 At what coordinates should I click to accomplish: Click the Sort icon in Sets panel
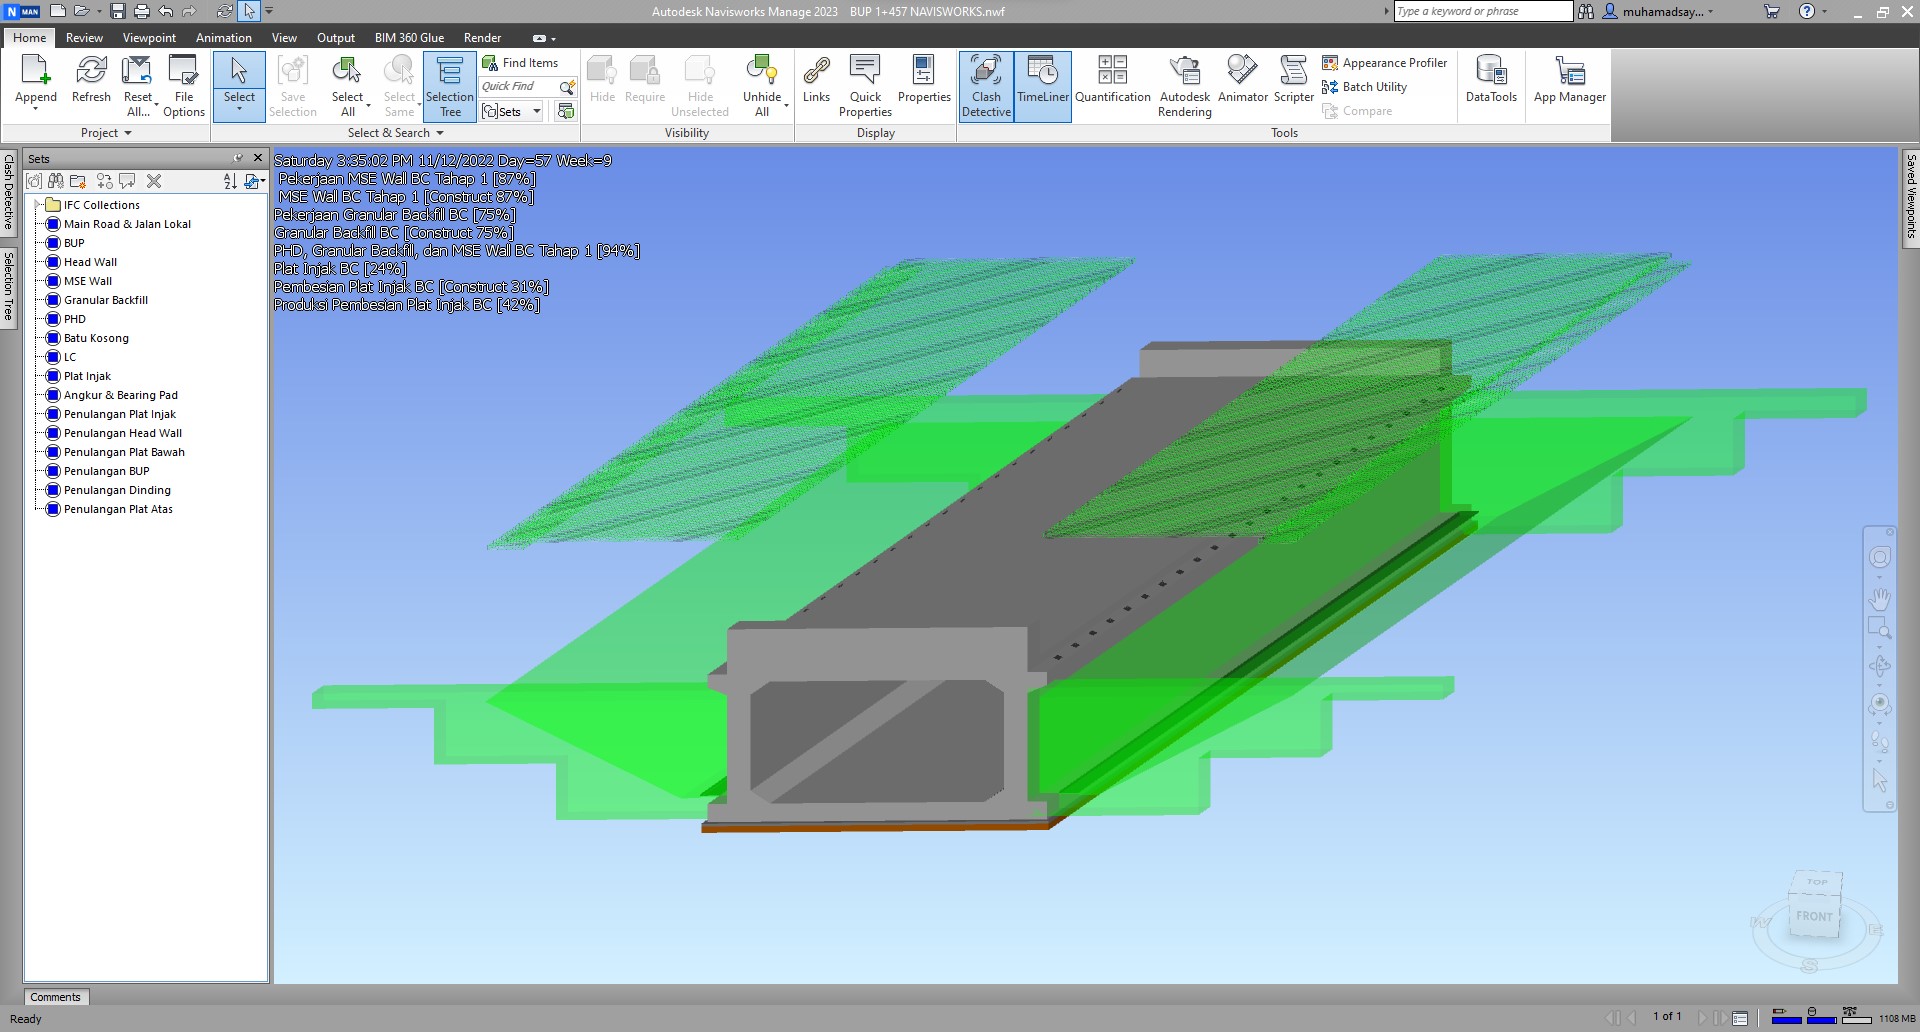pos(230,181)
